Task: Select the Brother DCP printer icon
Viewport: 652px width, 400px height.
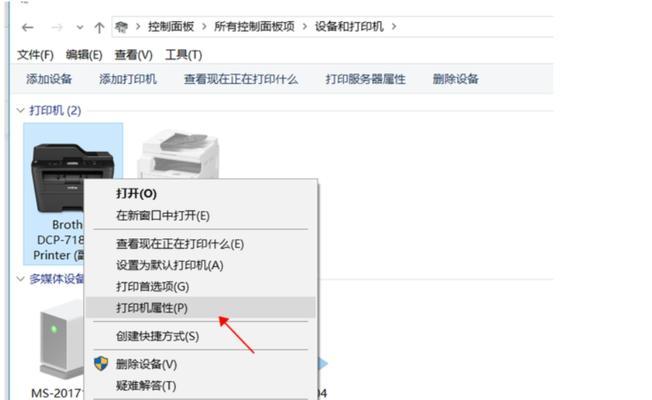Action: [72, 177]
